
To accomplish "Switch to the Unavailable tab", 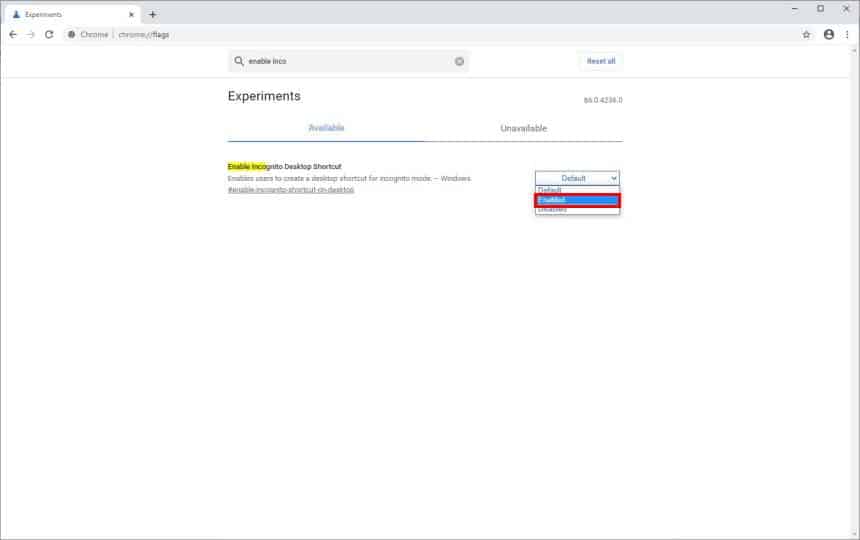I will pos(524,128).
